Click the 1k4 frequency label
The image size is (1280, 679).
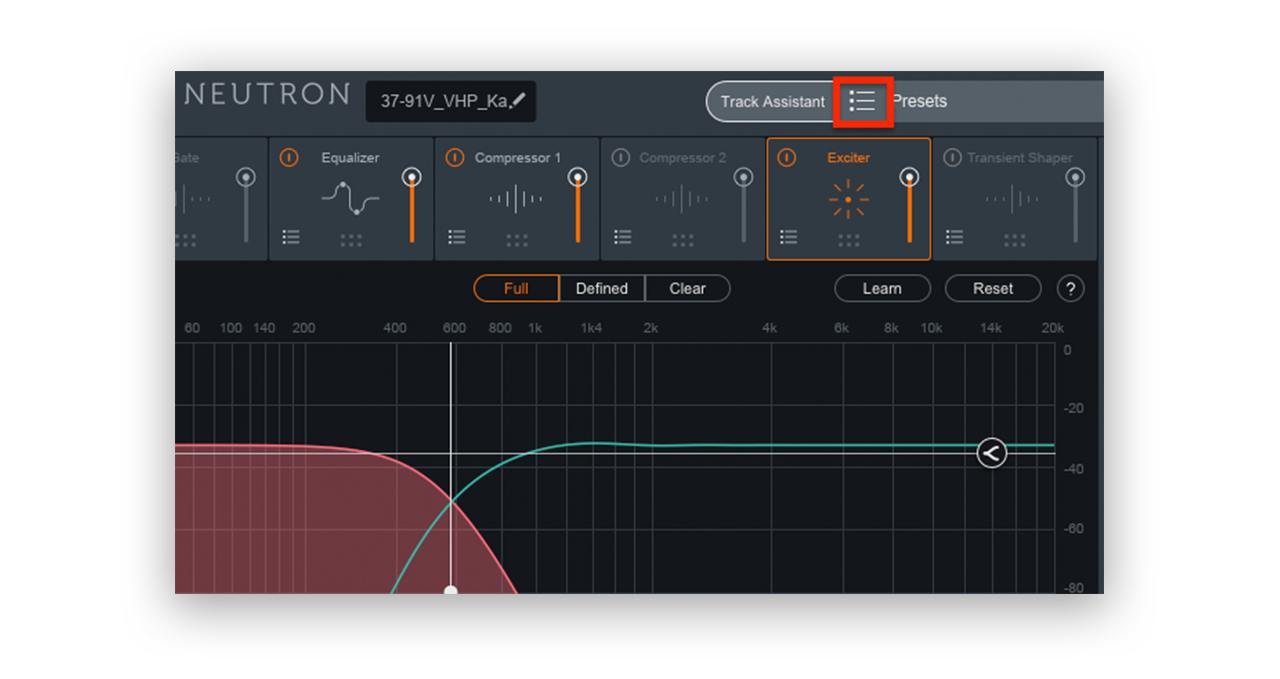coord(591,328)
